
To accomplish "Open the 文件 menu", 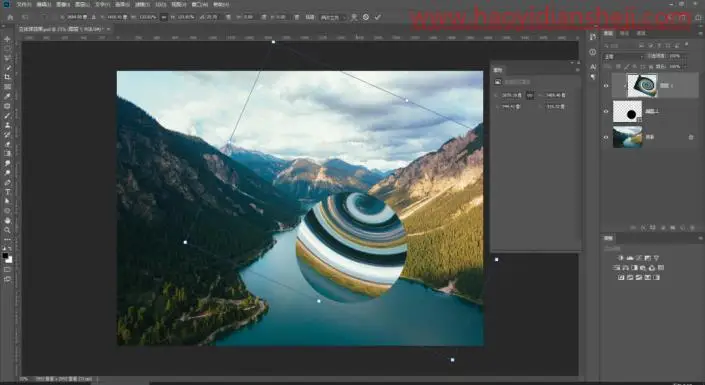I will pos(24,4).
